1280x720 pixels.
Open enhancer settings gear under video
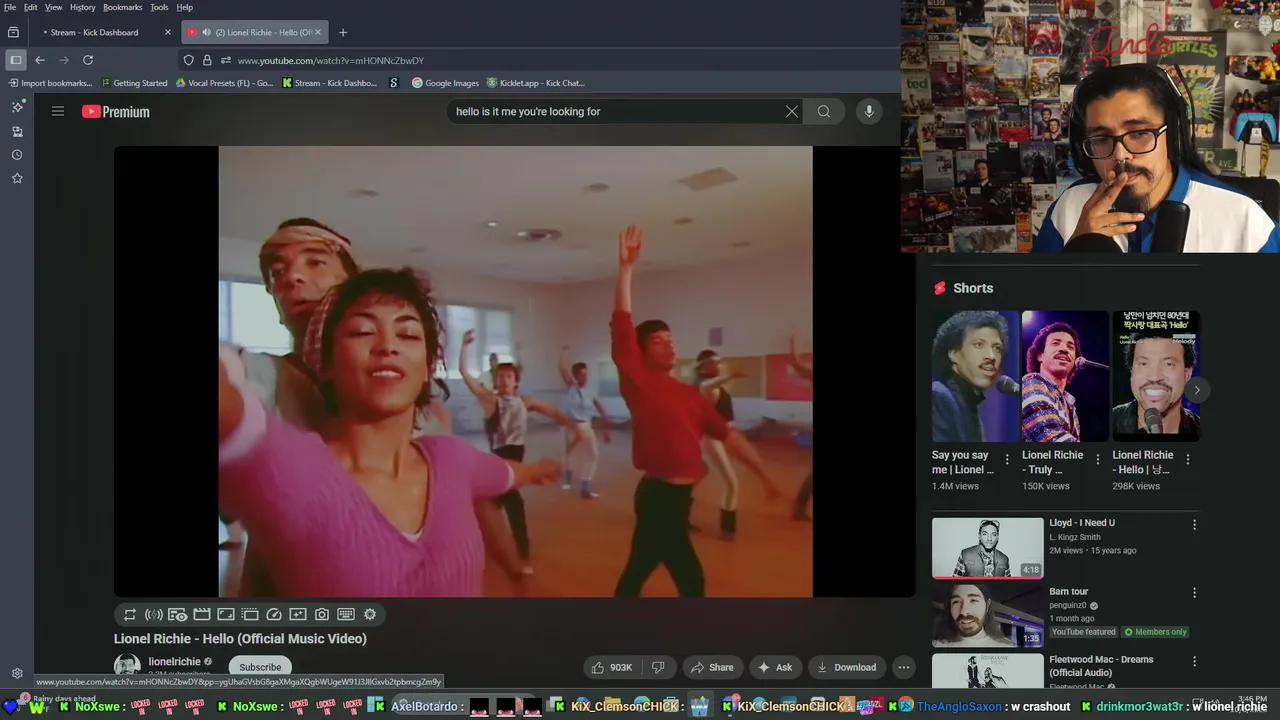[x=370, y=614]
